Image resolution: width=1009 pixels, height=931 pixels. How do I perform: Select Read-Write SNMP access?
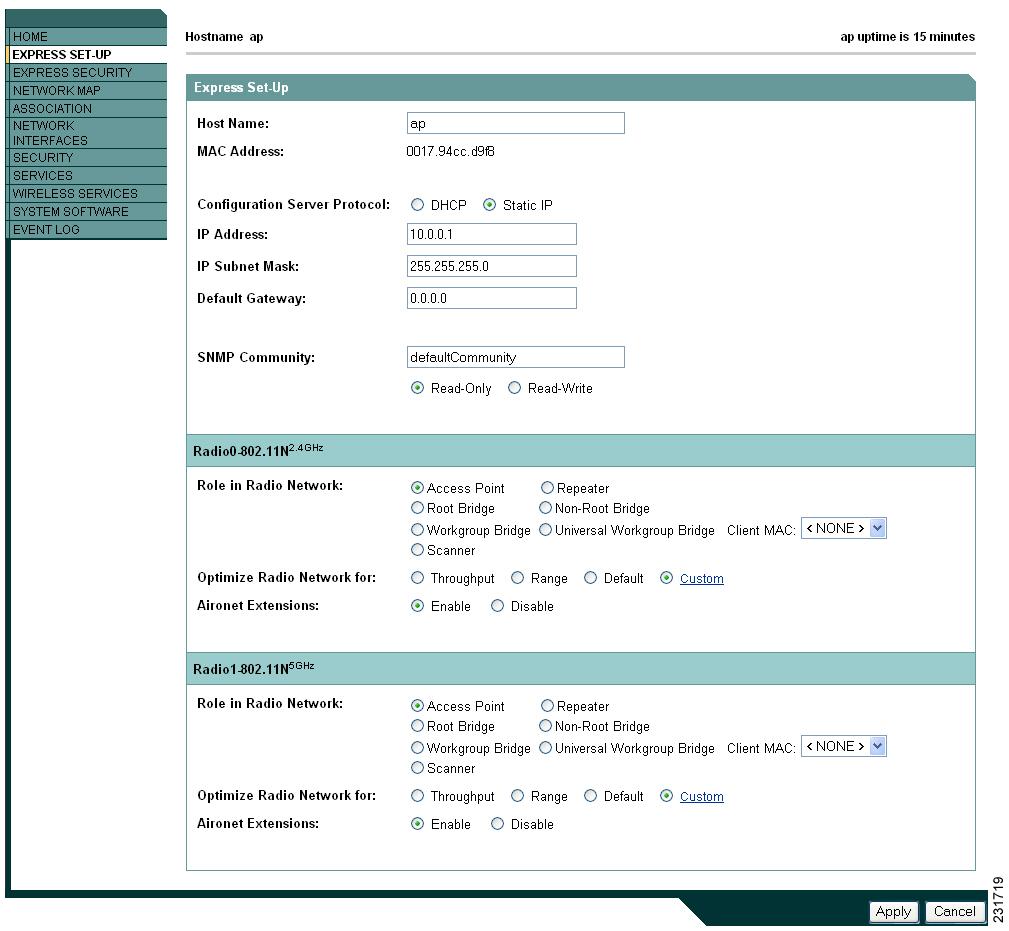[x=514, y=388]
